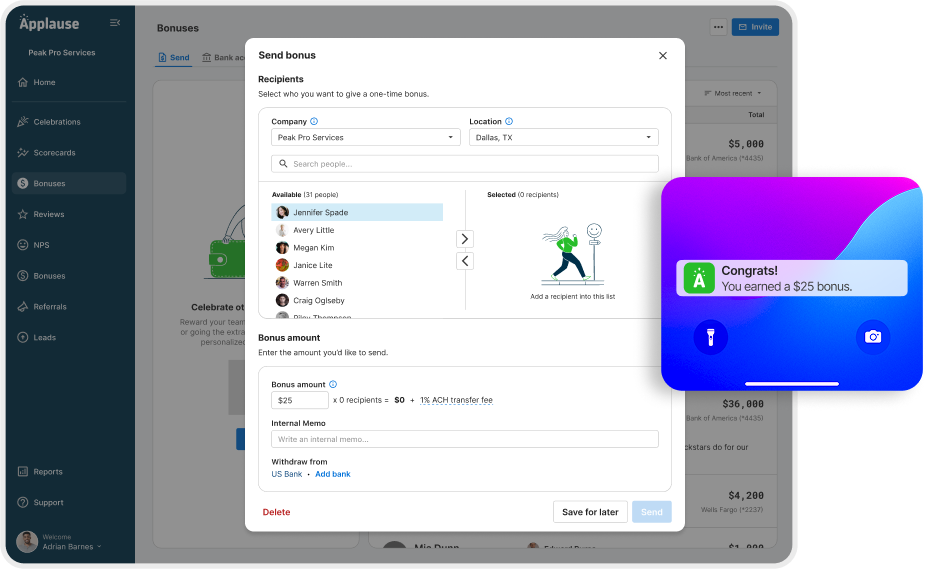929x569 pixels.
Task: Click the Internal Memo field
Action: pos(464,439)
